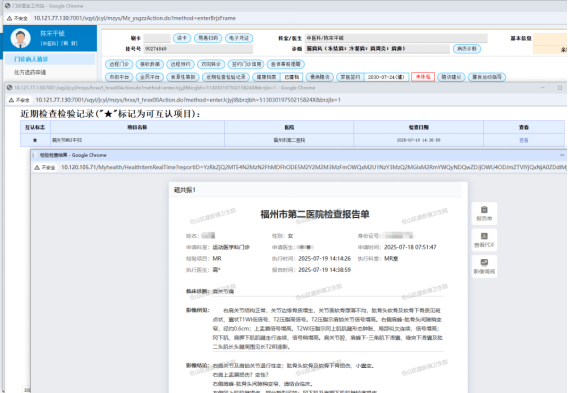Click the 签约门诊信息 button
This screenshot has width=568, height=393.
pyautogui.click(x=246, y=64)
